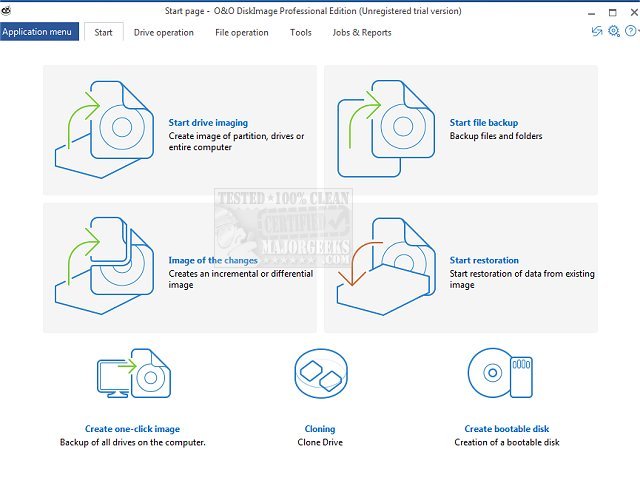640x489 pixels.
Task: Click the Create bootable disk link
Action: 507,429
